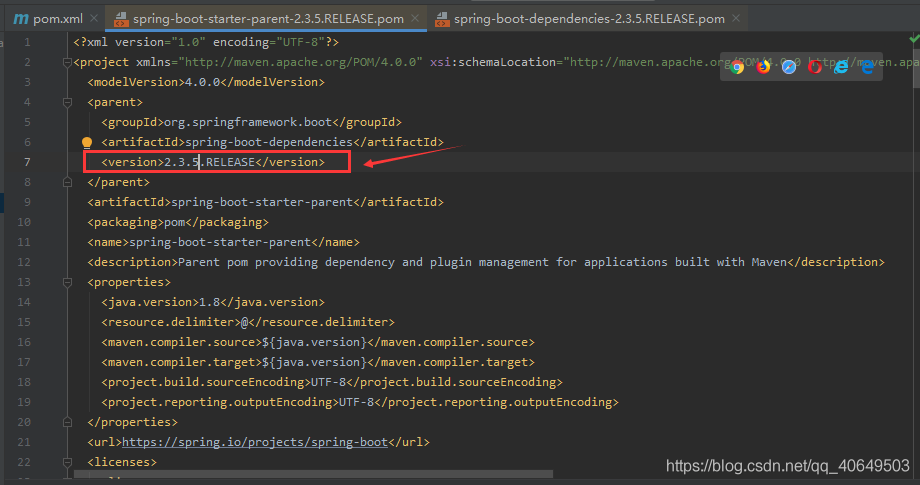Open file in Firefox browser
This screenshot has width=920, height=485.
tap(763, 67)
